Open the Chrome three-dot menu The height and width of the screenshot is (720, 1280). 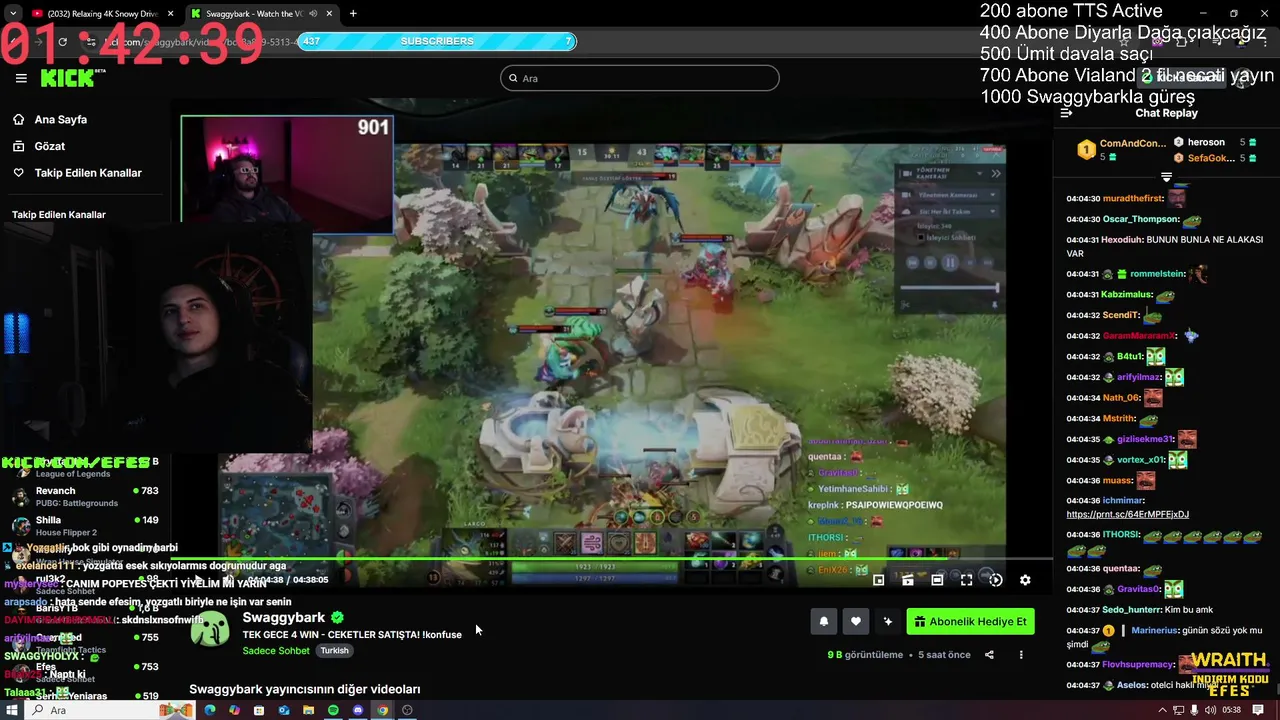point(1265,42)
